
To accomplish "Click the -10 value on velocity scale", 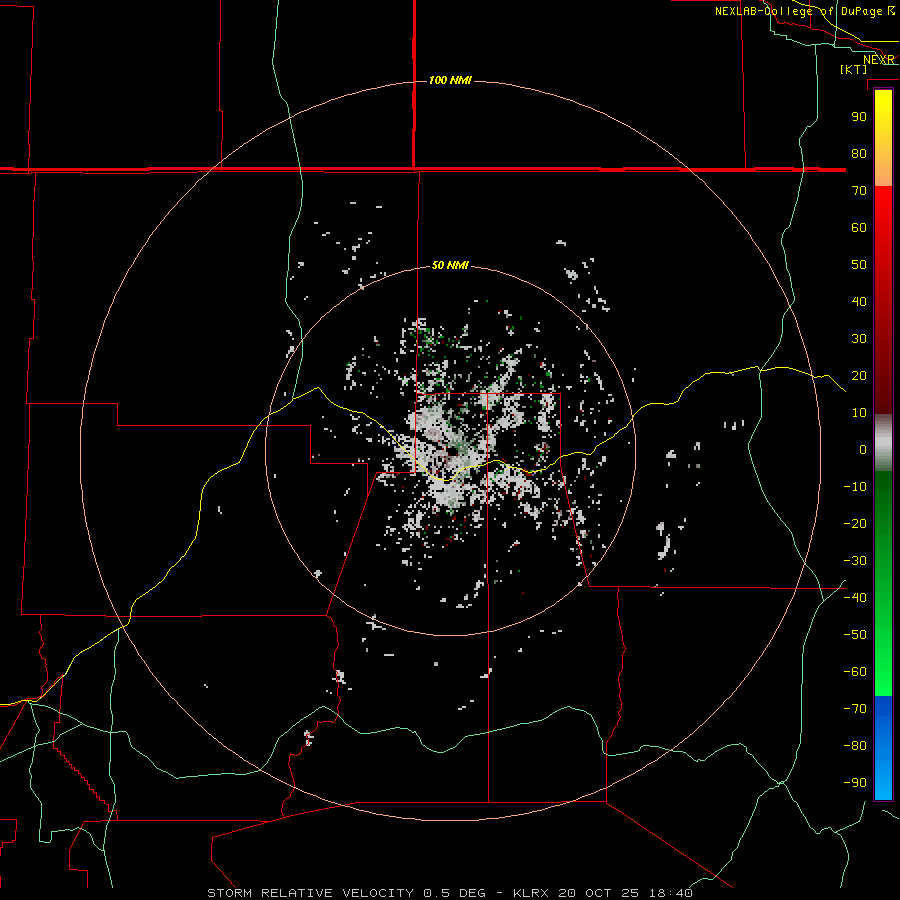I will click(x=855, y=487).
